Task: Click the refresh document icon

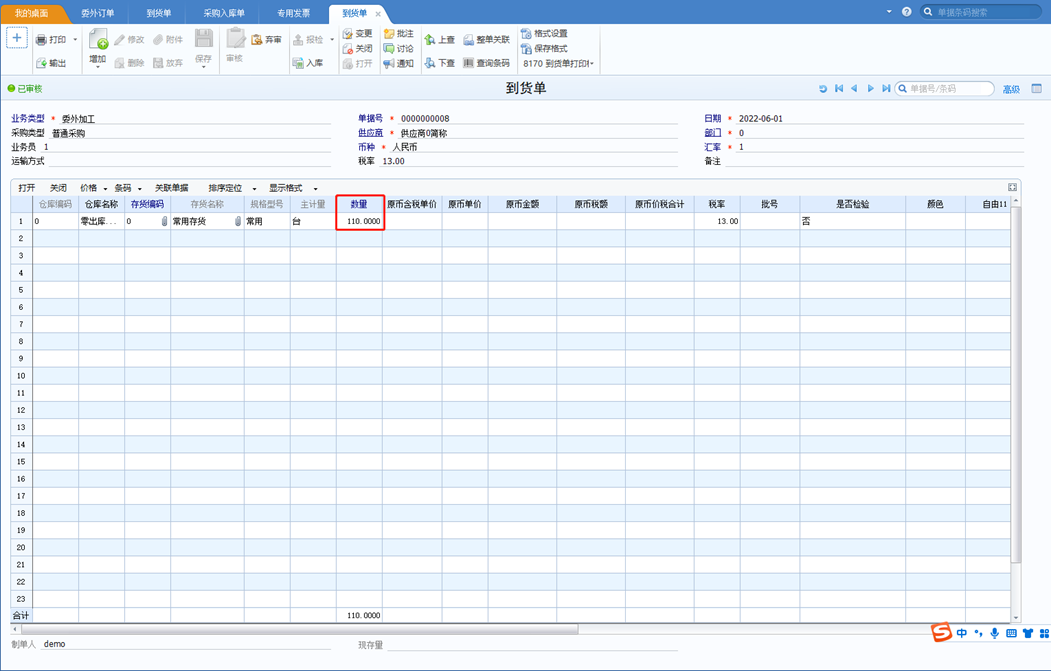Action: point(823,88)
